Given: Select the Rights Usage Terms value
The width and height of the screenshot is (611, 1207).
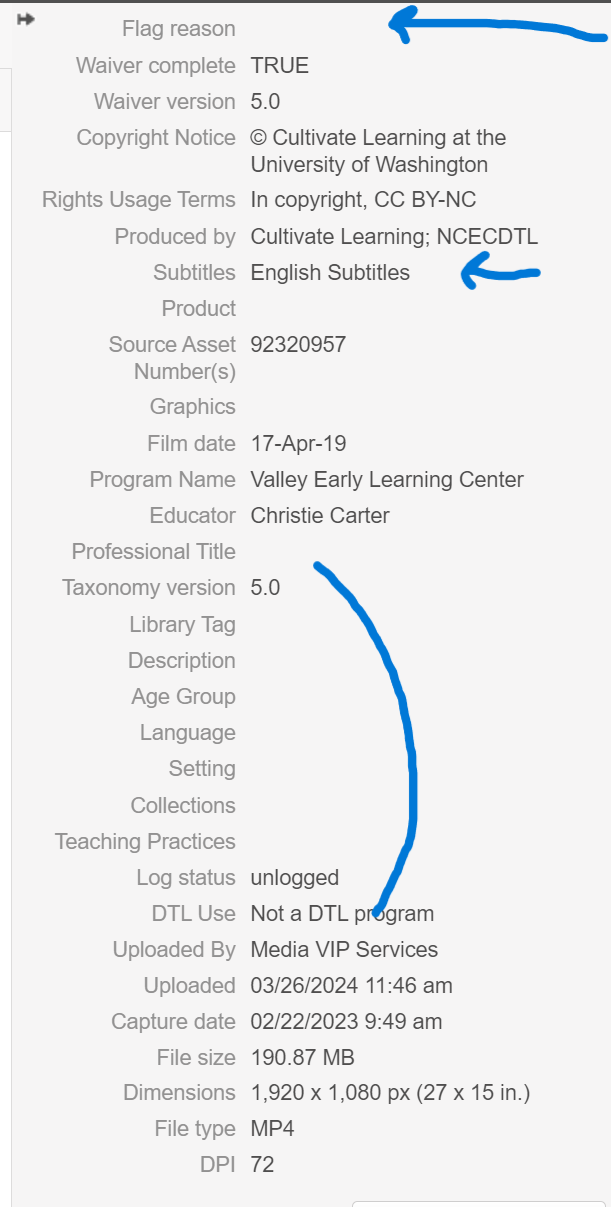Looking at the screenshot, I should click(363, 200).
